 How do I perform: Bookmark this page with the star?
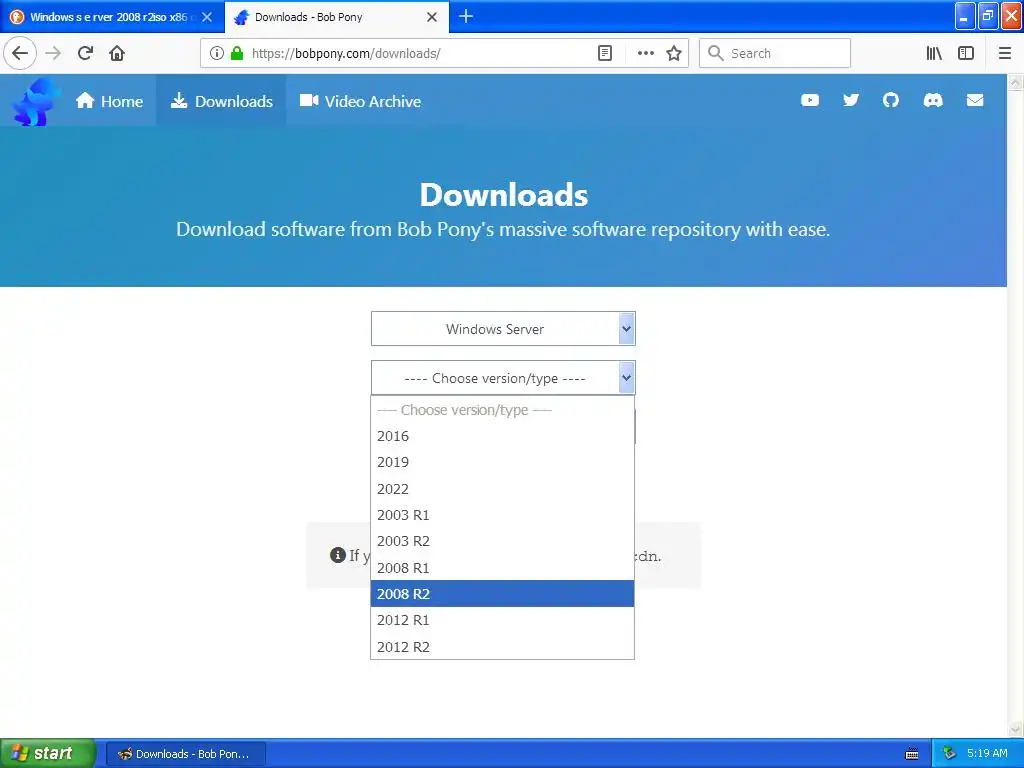[x=674, y=53]
